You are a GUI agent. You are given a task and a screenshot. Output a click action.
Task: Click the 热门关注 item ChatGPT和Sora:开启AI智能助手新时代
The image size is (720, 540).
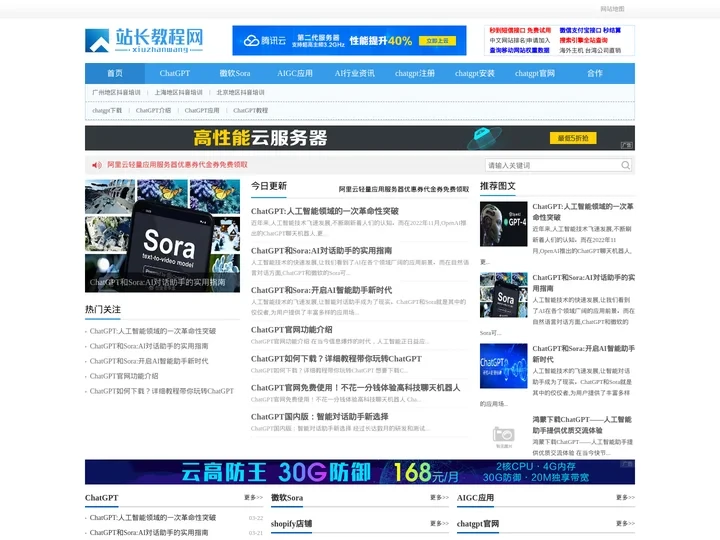149,361
